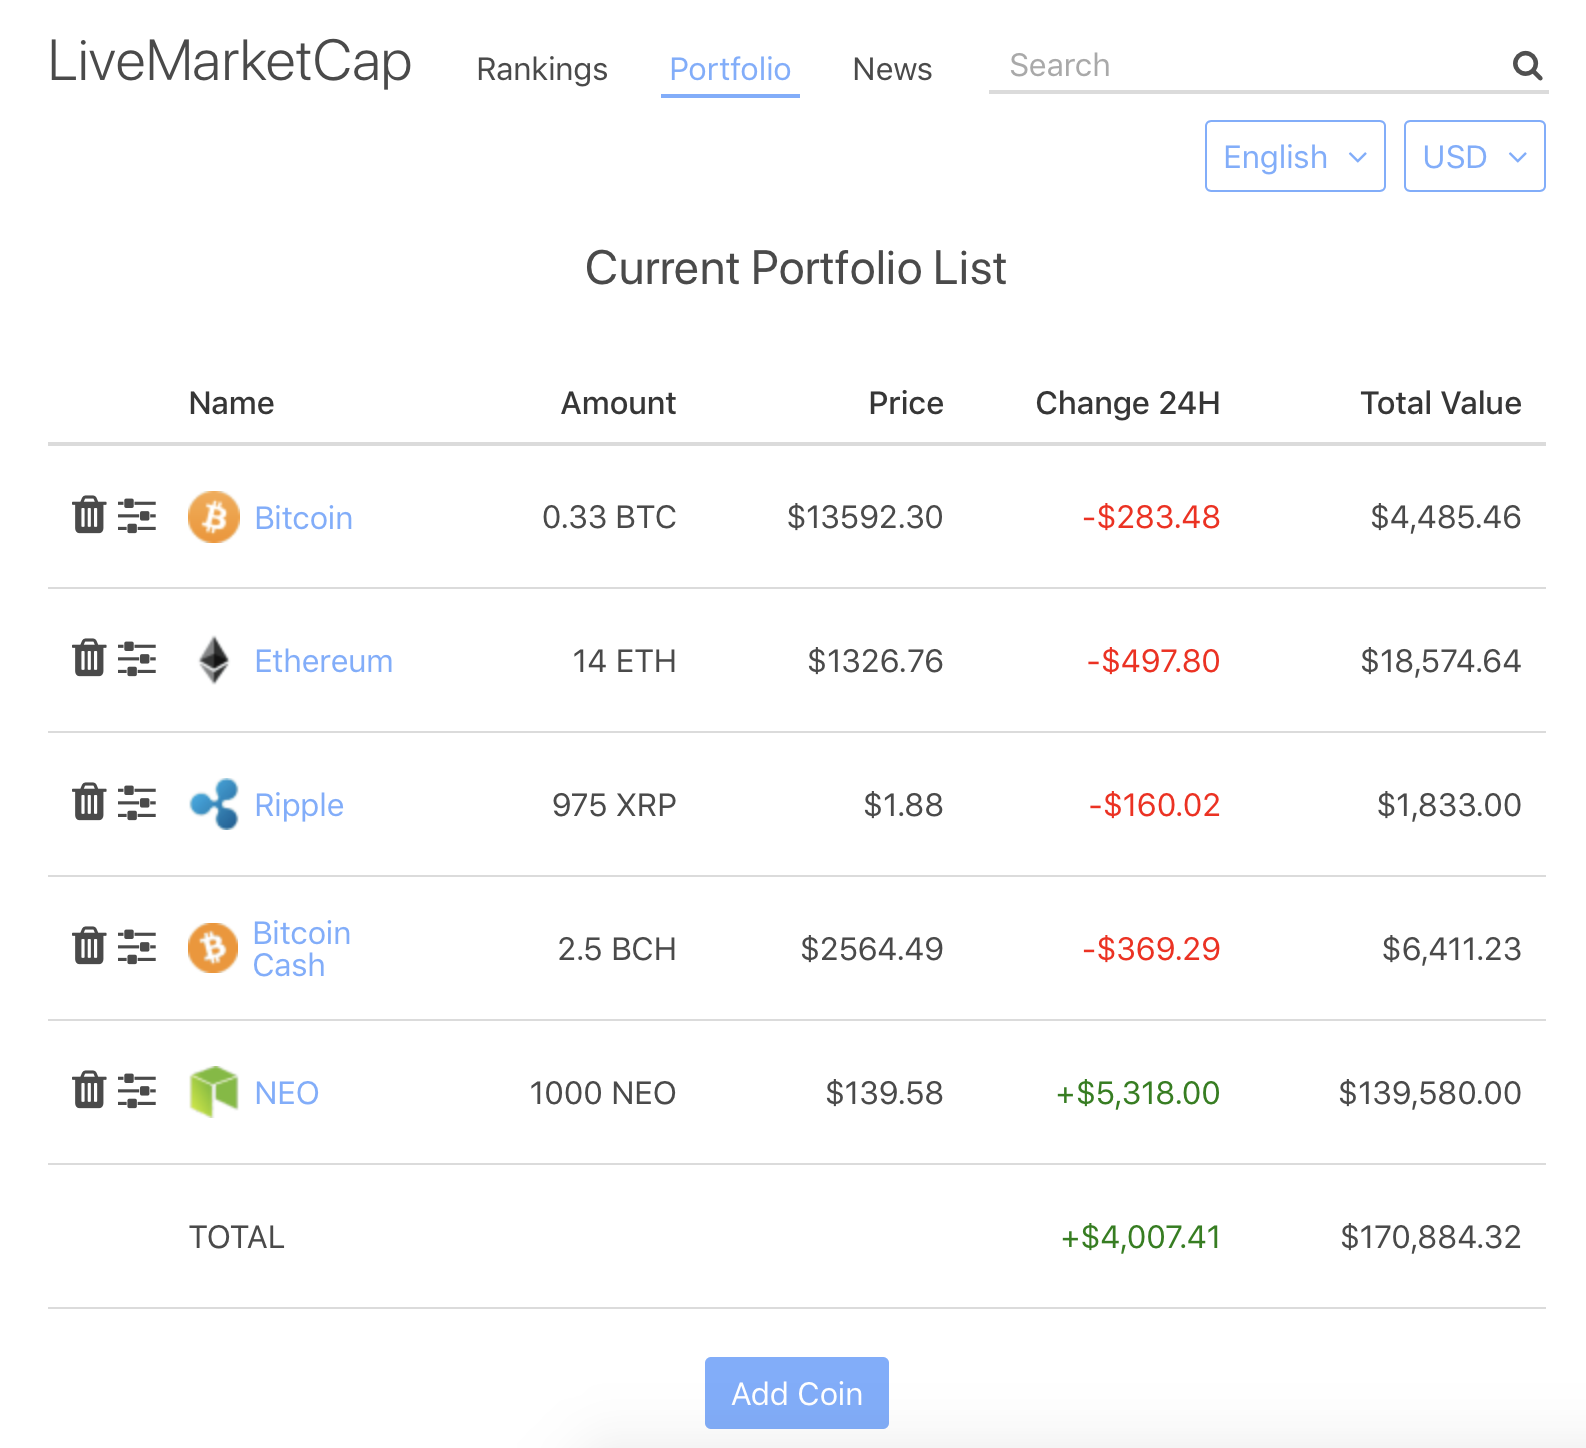The height and width of the screenshot is (1448, 1586).
Task: Open the Bitcoin Cash coin link
Action: click(x=301, y=948)
